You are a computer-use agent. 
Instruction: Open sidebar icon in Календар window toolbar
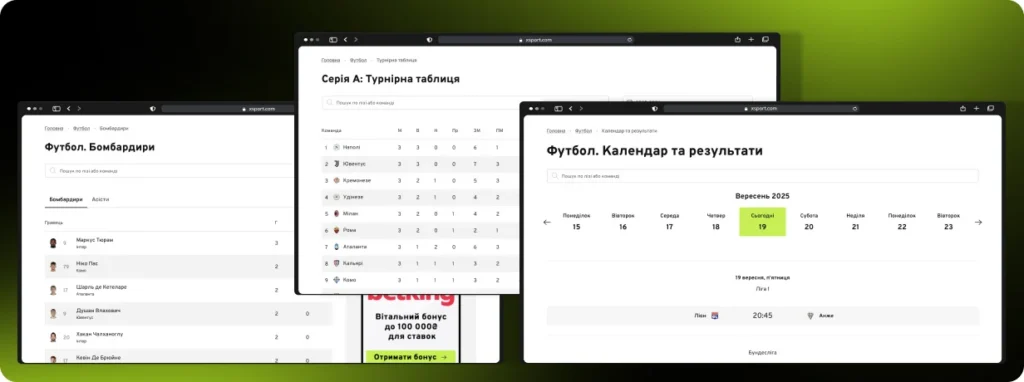(558, 108)
